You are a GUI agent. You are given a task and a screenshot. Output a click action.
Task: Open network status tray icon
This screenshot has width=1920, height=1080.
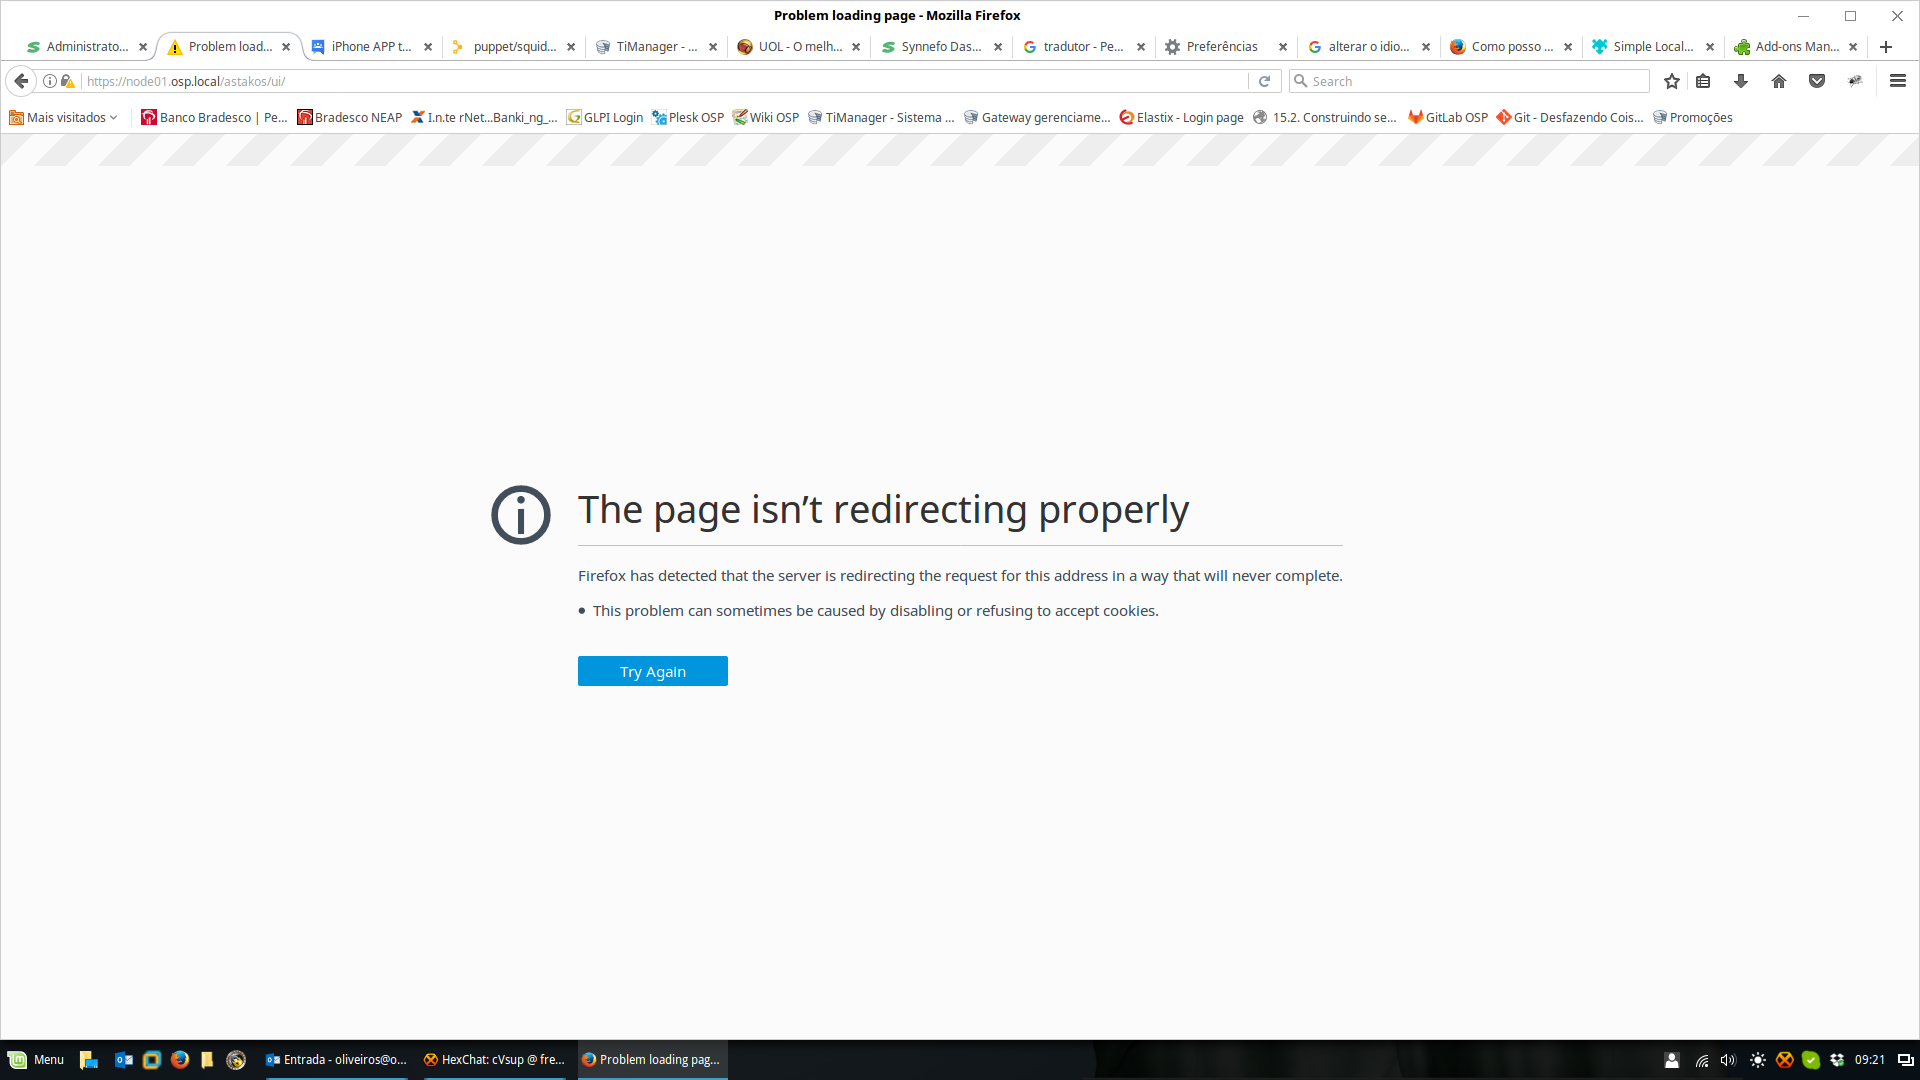click(1702, 1060)
